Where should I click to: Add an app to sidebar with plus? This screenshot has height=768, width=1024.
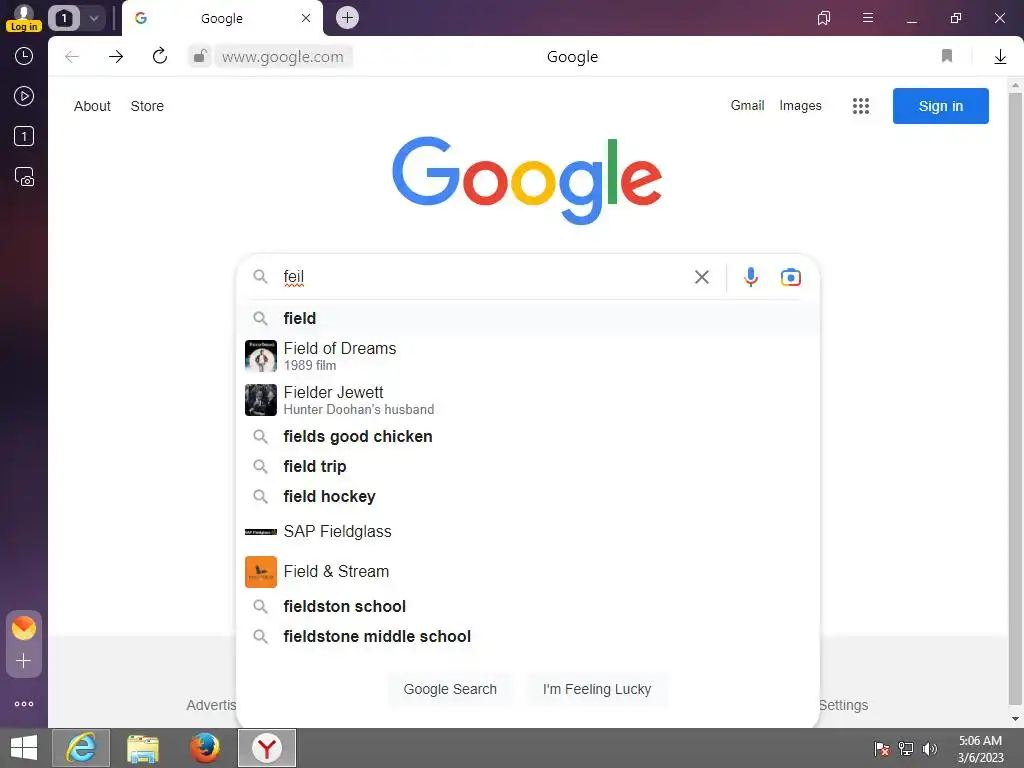pos(24,661)
